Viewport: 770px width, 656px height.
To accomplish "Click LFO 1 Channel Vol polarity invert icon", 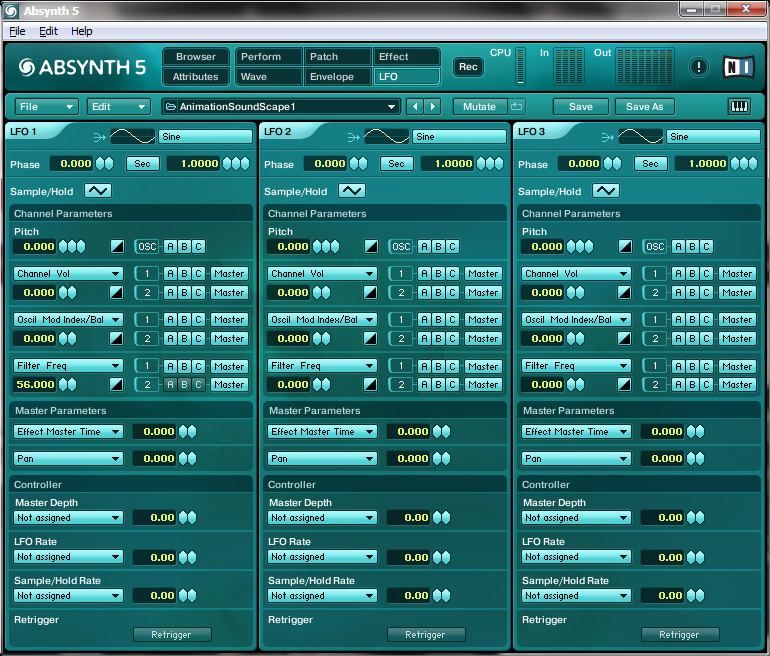I will click(x=116, y=293).
